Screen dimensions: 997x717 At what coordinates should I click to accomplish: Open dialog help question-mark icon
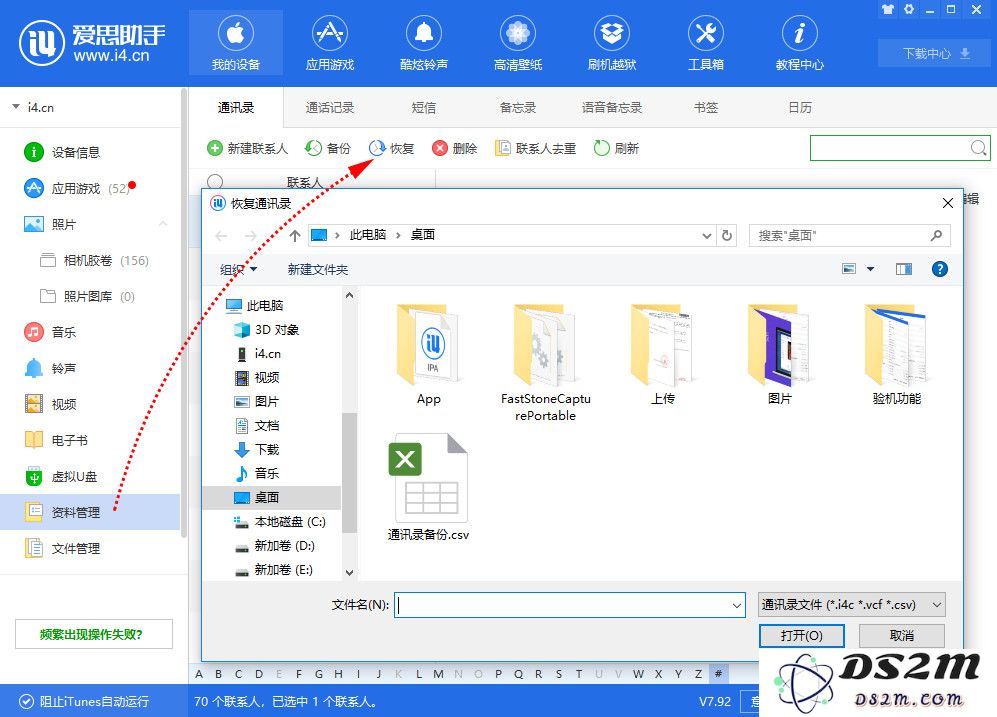(x=939, y=269)
